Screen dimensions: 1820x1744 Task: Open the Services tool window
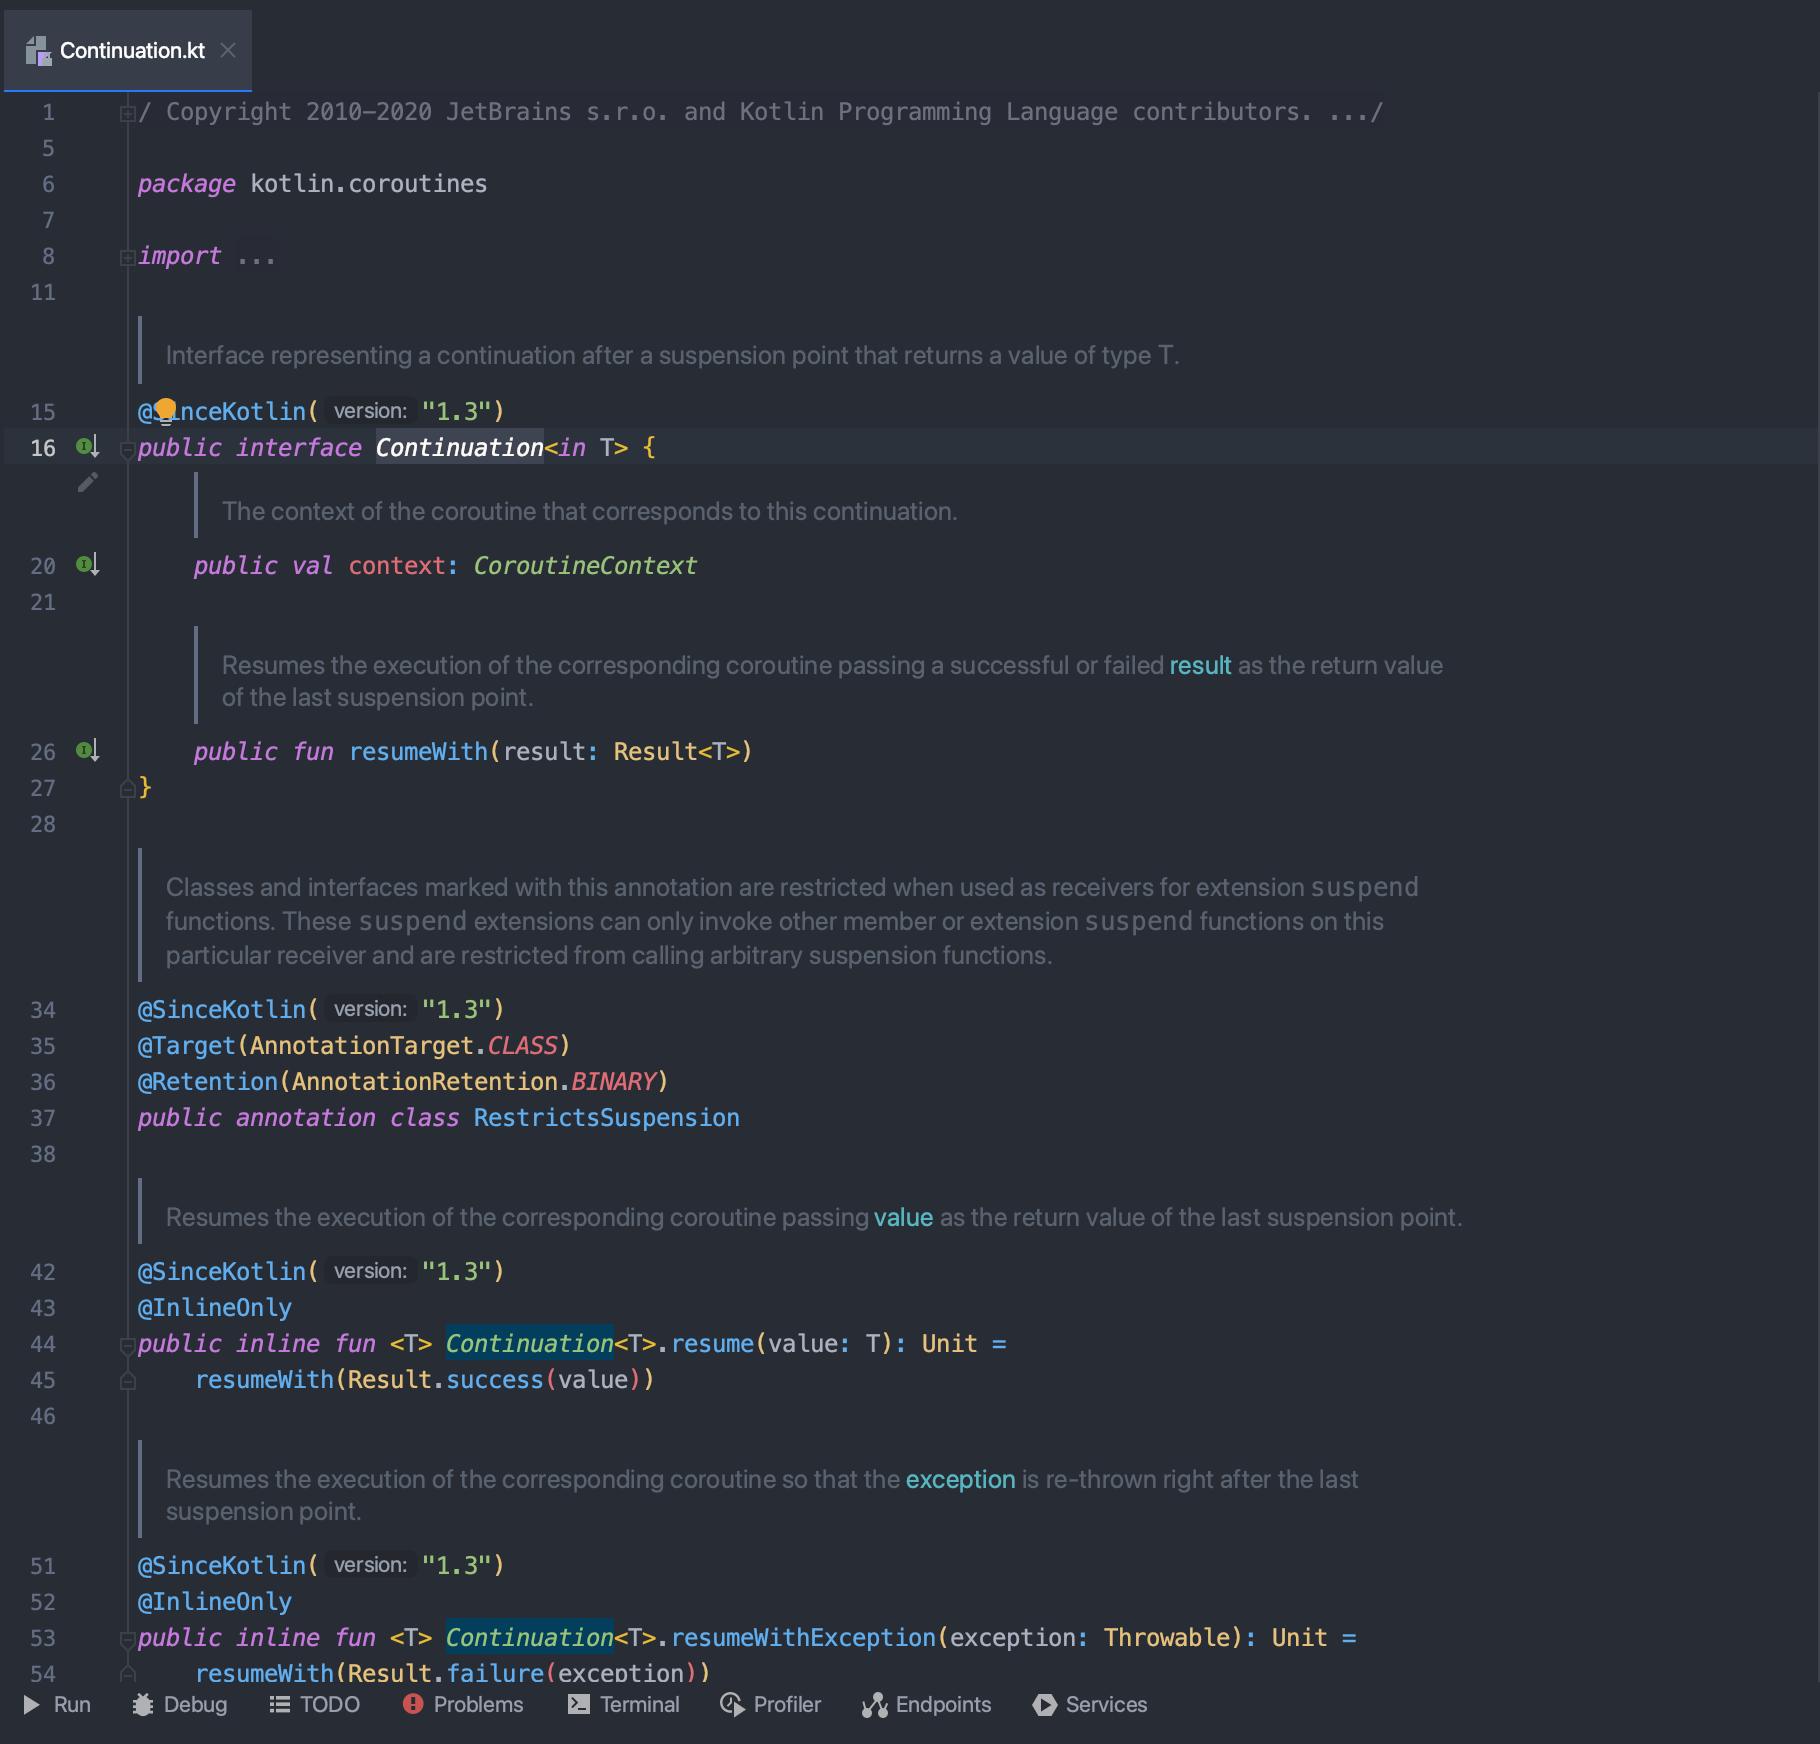coord(1090,1704)
